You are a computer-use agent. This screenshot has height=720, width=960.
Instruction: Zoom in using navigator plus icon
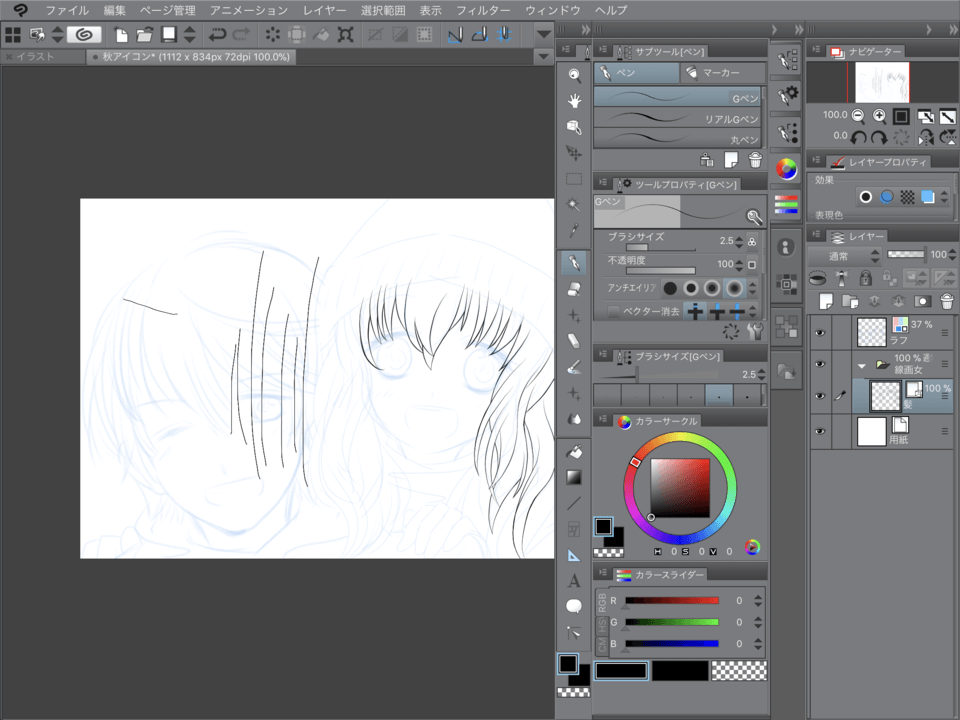[879, 116]
